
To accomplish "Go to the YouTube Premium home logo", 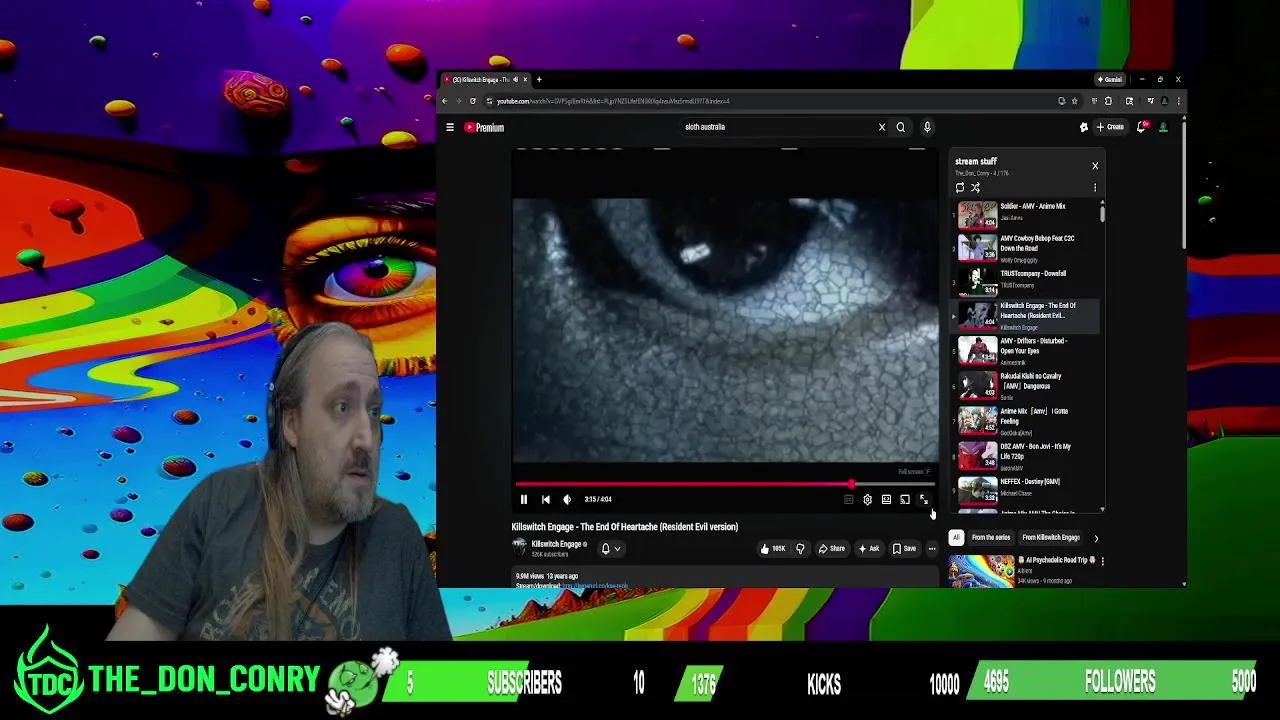I will tap(484, 127).
